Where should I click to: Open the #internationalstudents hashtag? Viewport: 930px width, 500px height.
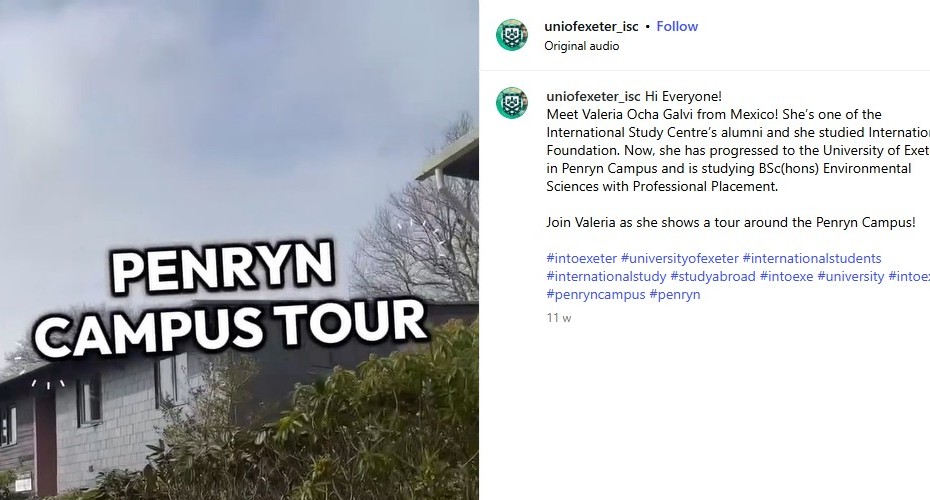click(812, 259)
